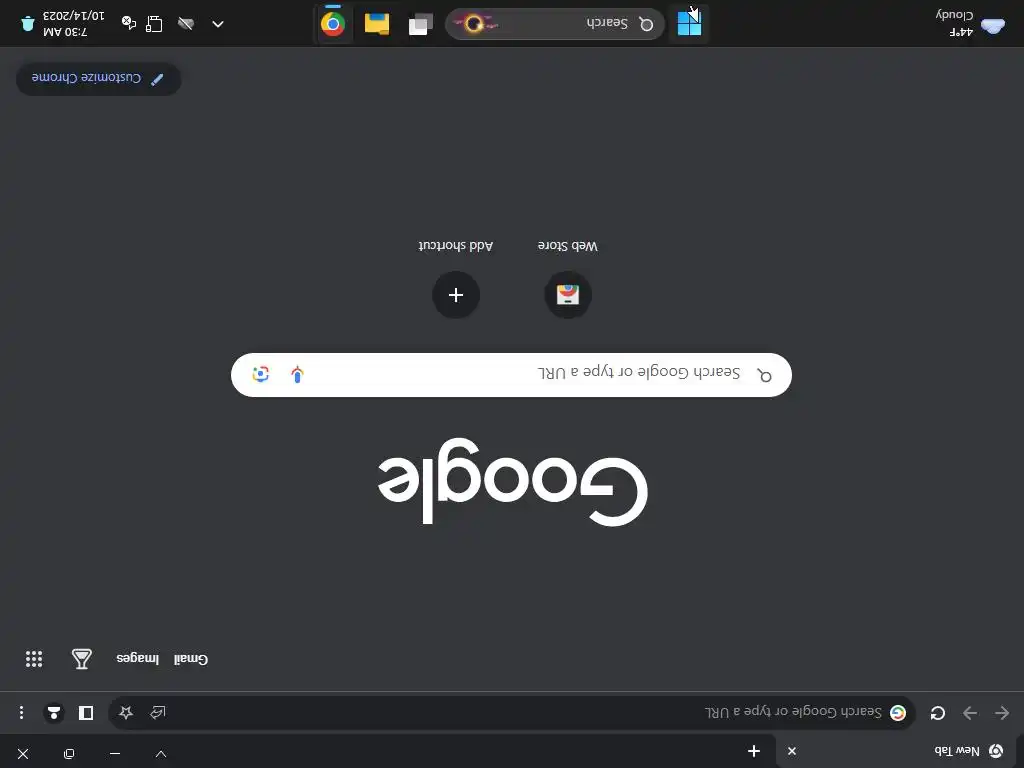Image resolution: width=1024 pixels, height=768 pixels.
Task: Focus the Chrome address bar
Action: point(511,712)
